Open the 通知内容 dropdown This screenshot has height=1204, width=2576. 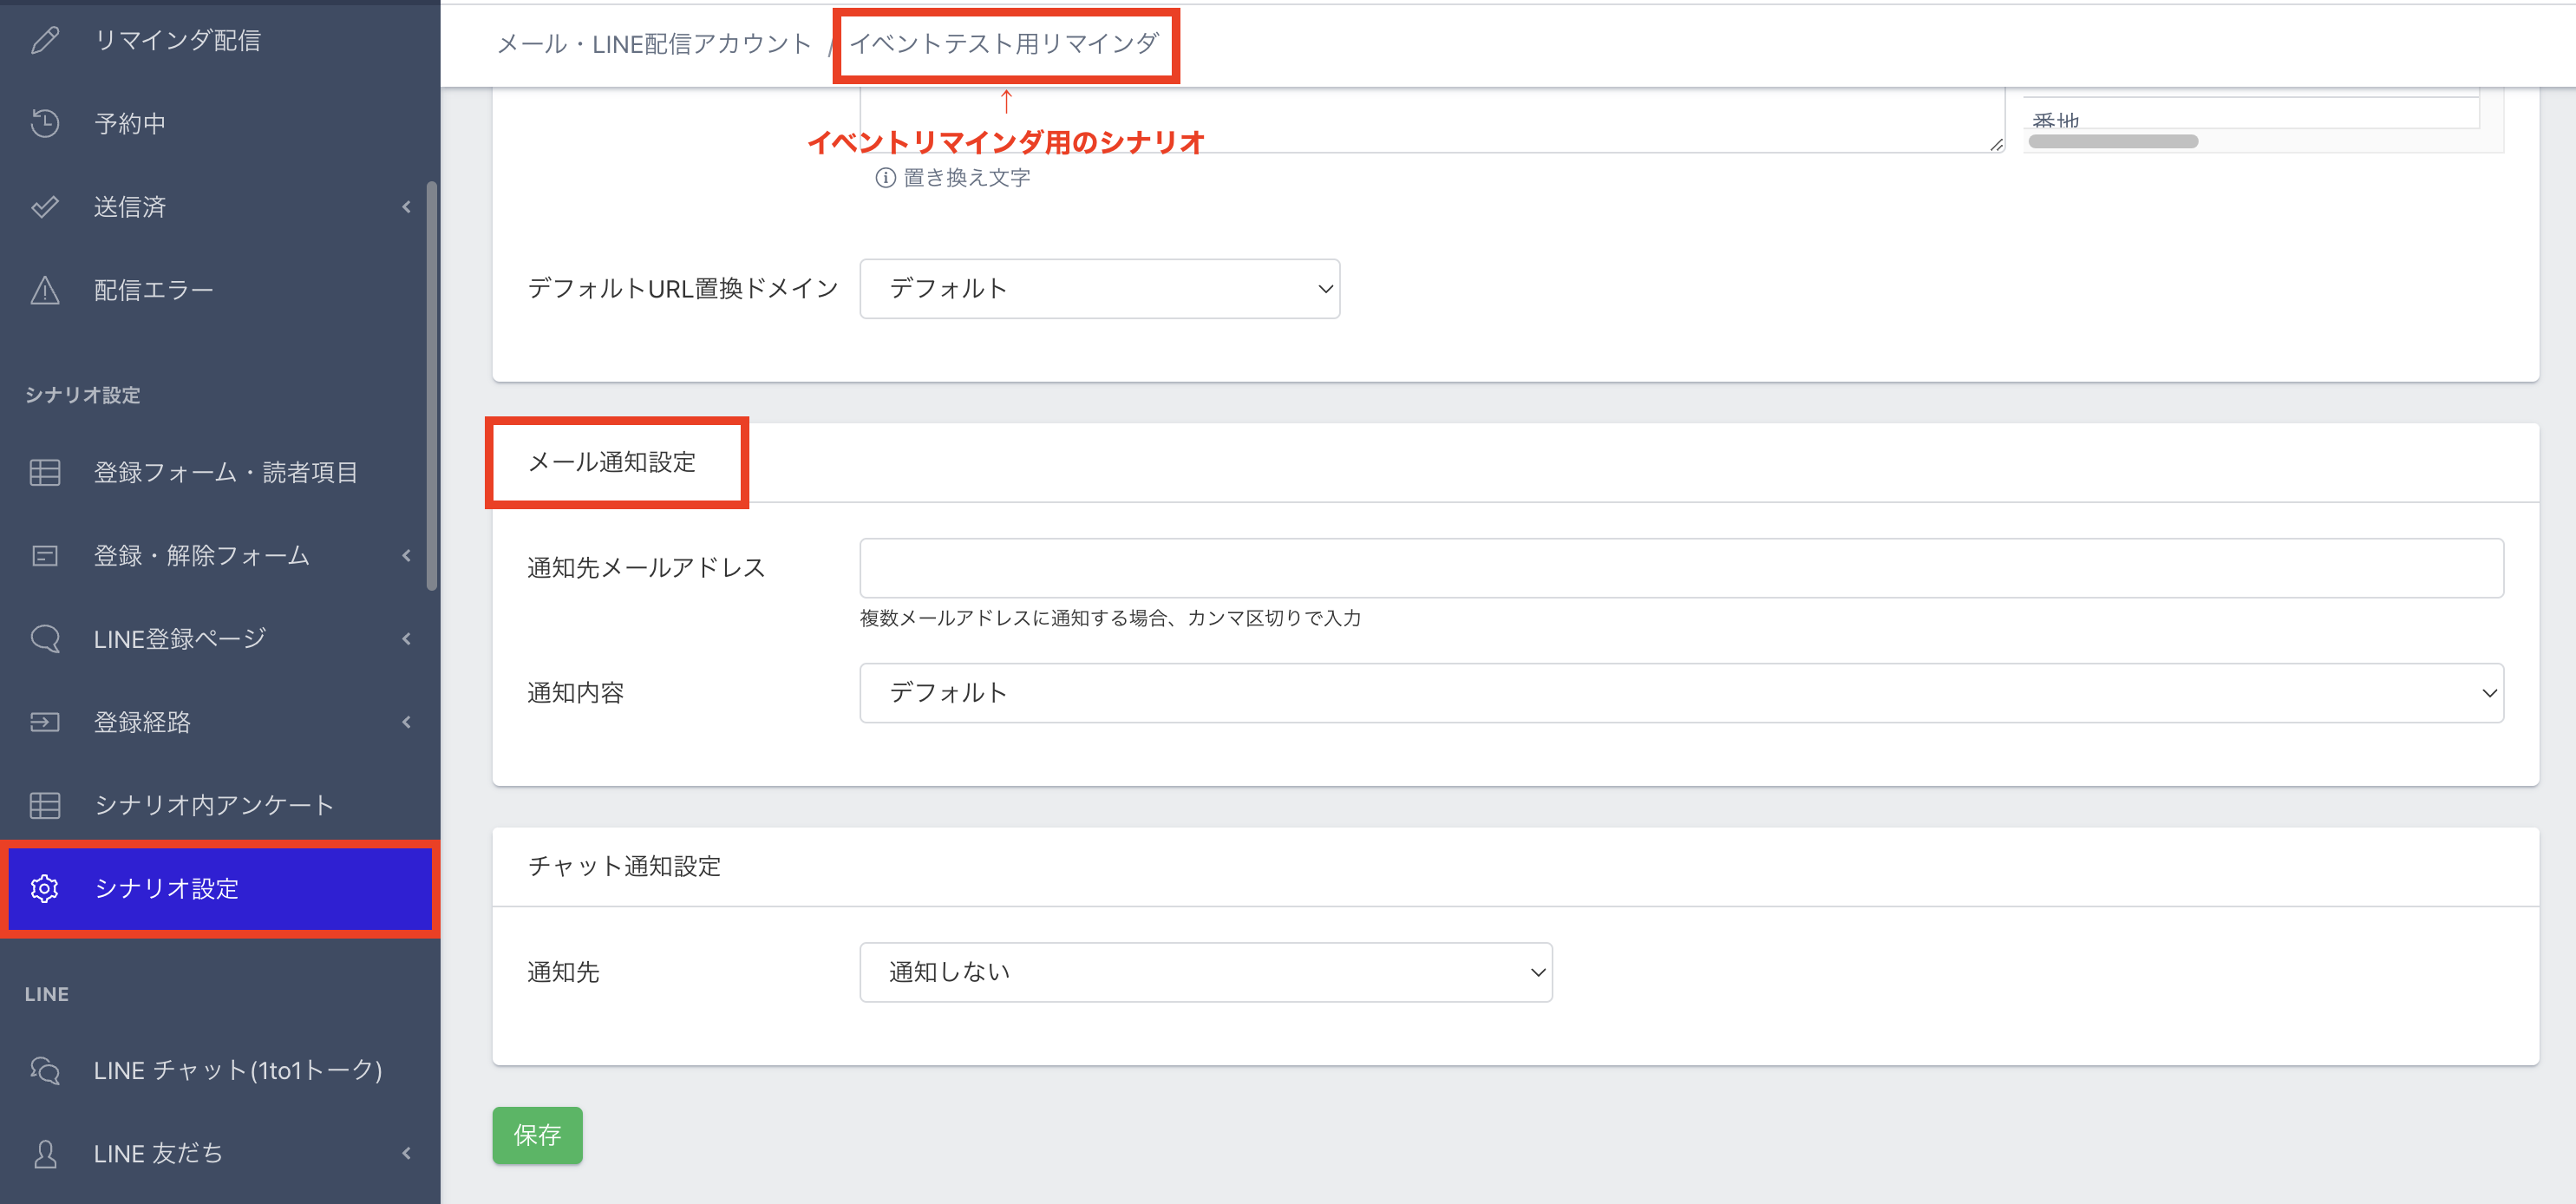pos(1680,693)
